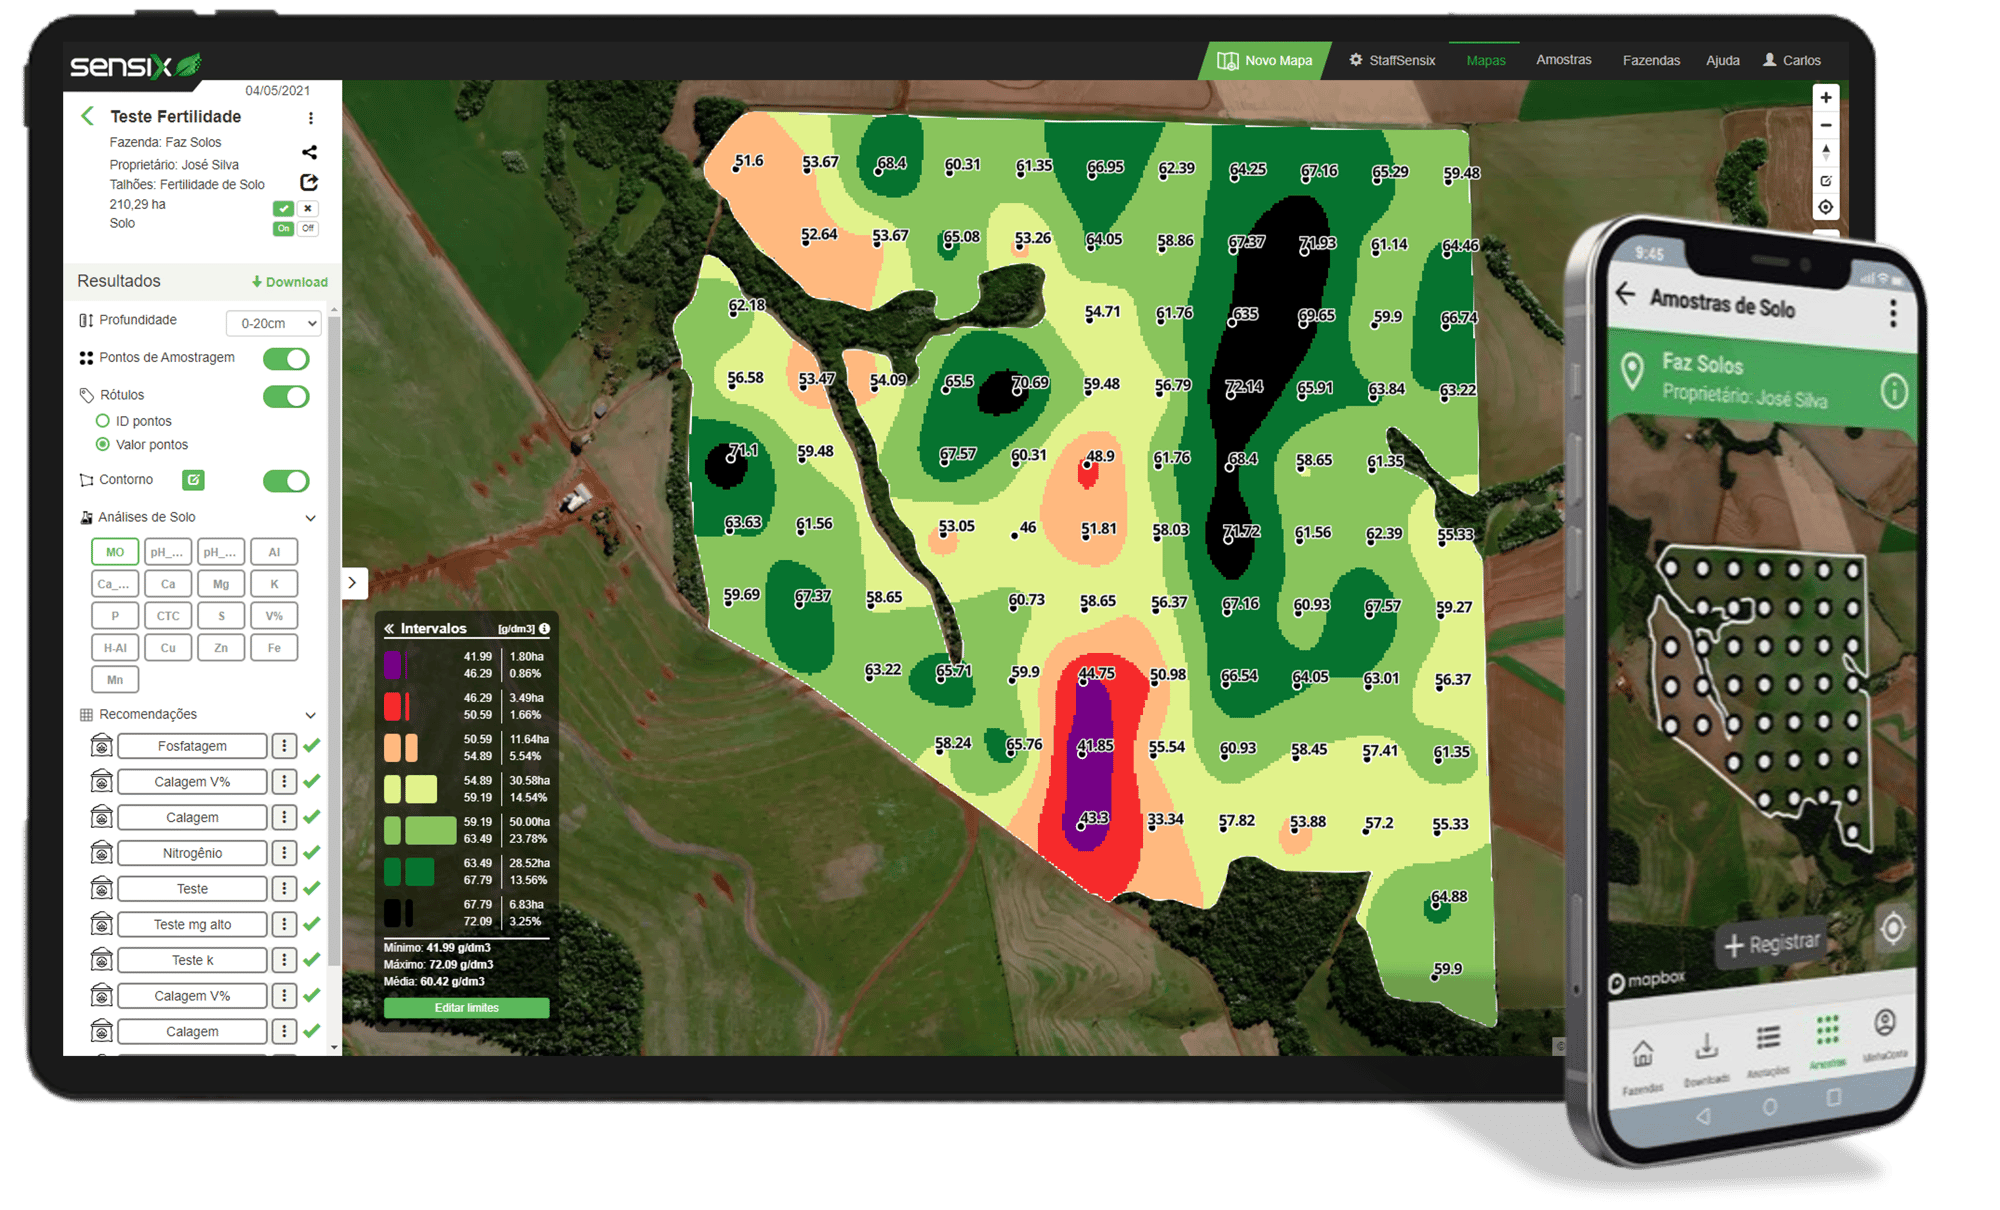Select the pH soil analysis button
This screenshot has height=1210, width=2000.
click(x=167, y=552)
